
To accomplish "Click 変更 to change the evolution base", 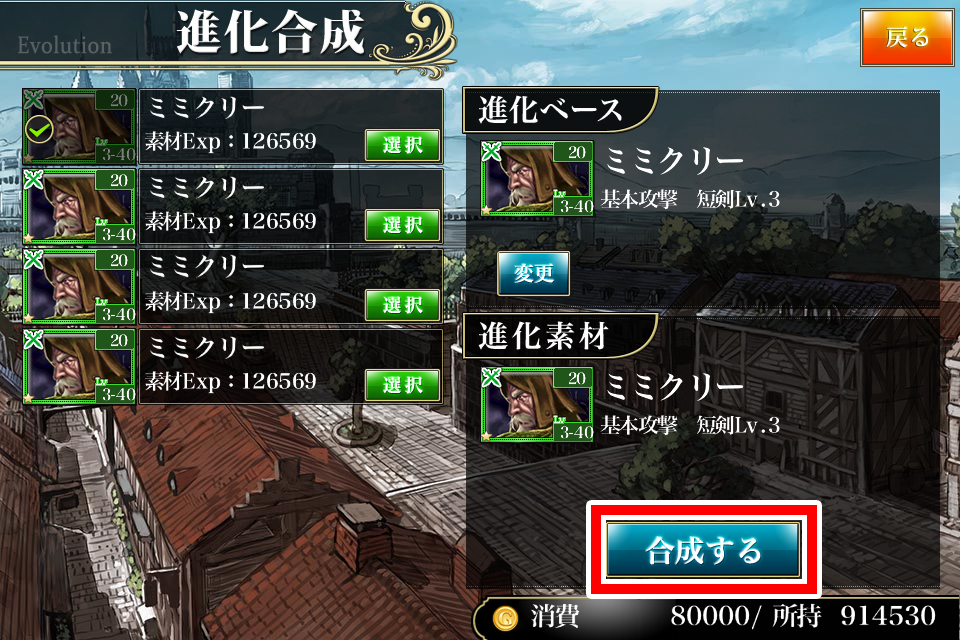I will pos(533,273).
